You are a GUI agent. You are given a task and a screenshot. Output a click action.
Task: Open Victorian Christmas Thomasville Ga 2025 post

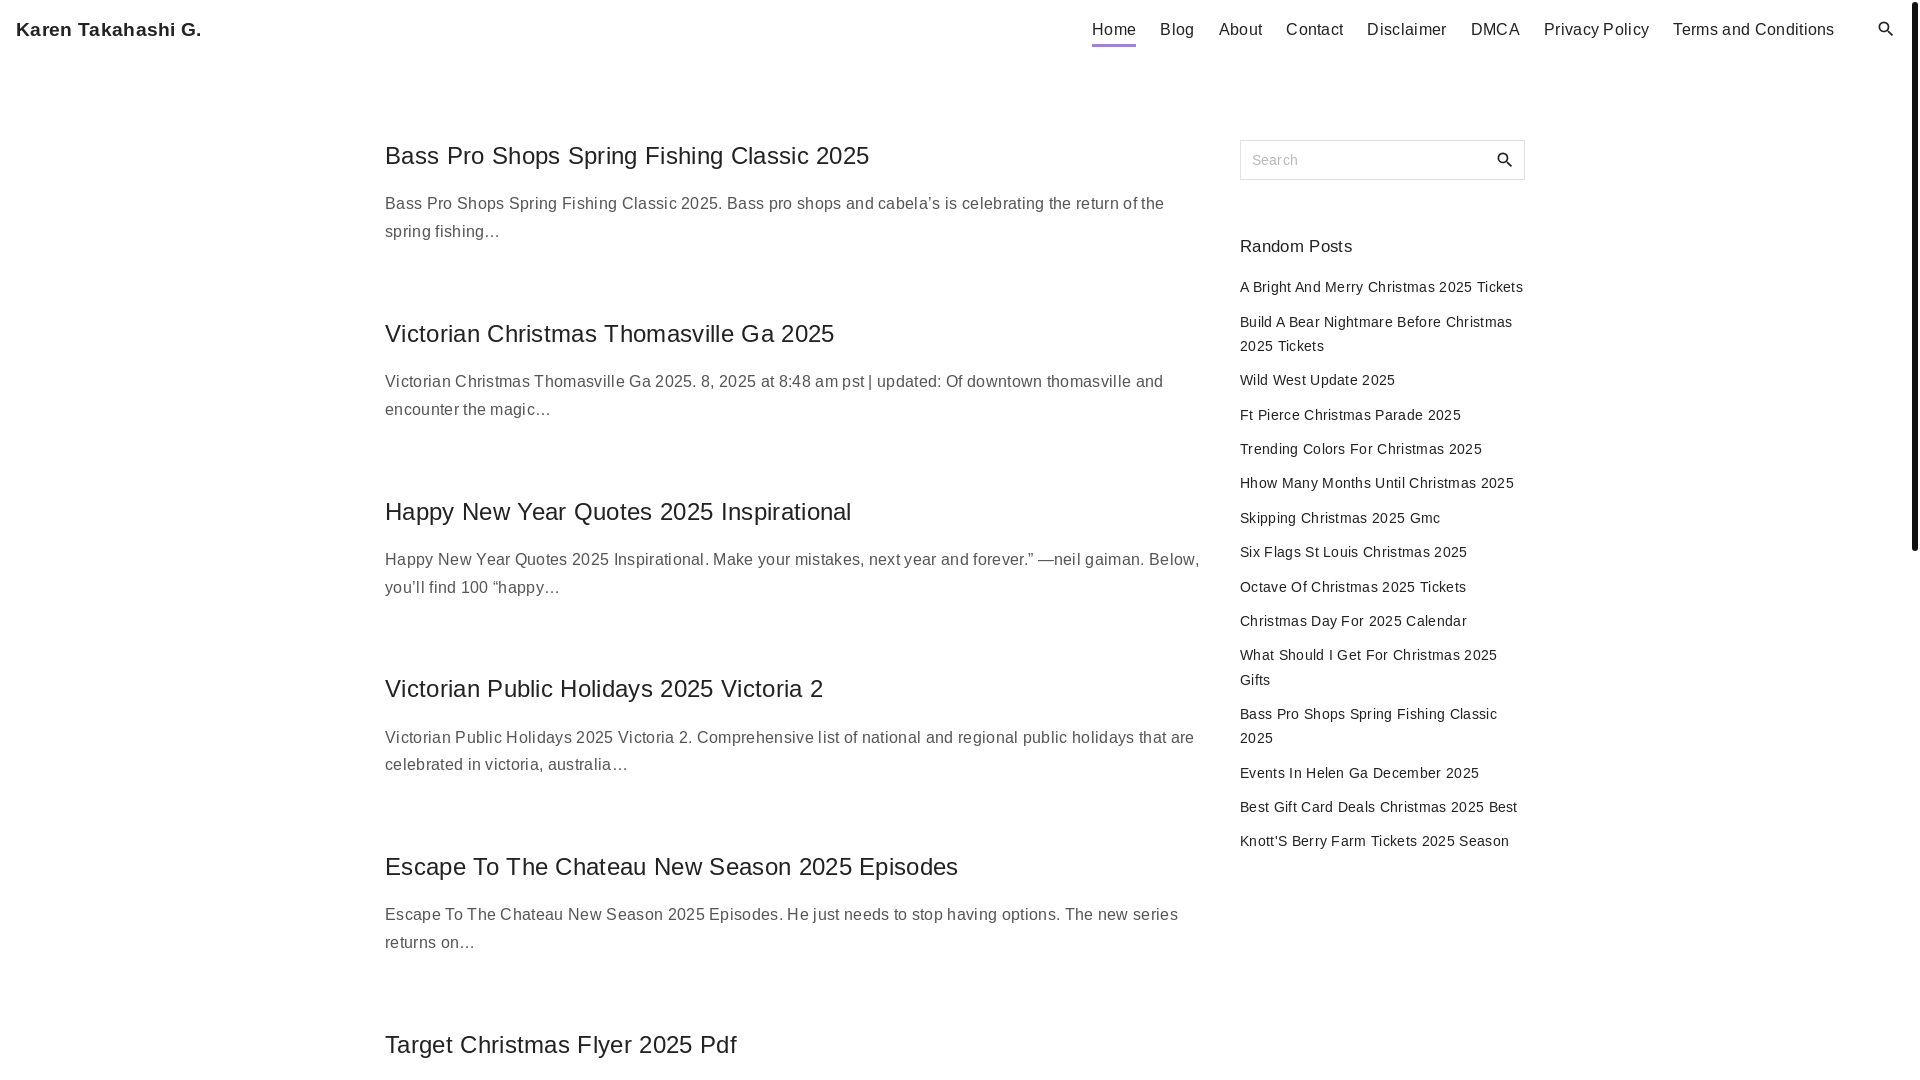pyautogui.click(x=609, y=334)
